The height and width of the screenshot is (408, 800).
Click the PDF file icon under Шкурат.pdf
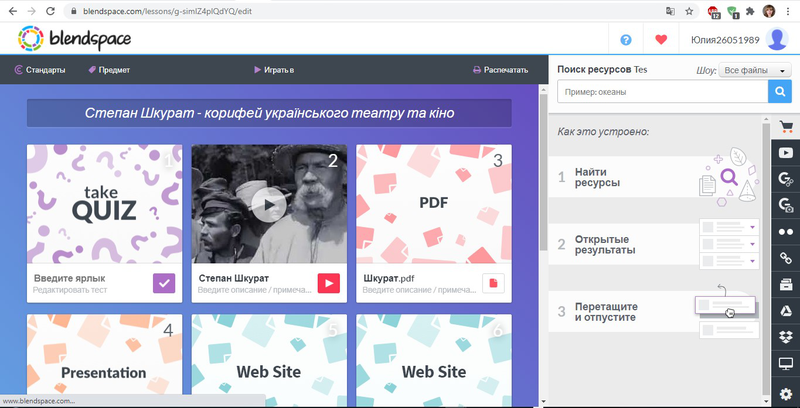point(494,283)
